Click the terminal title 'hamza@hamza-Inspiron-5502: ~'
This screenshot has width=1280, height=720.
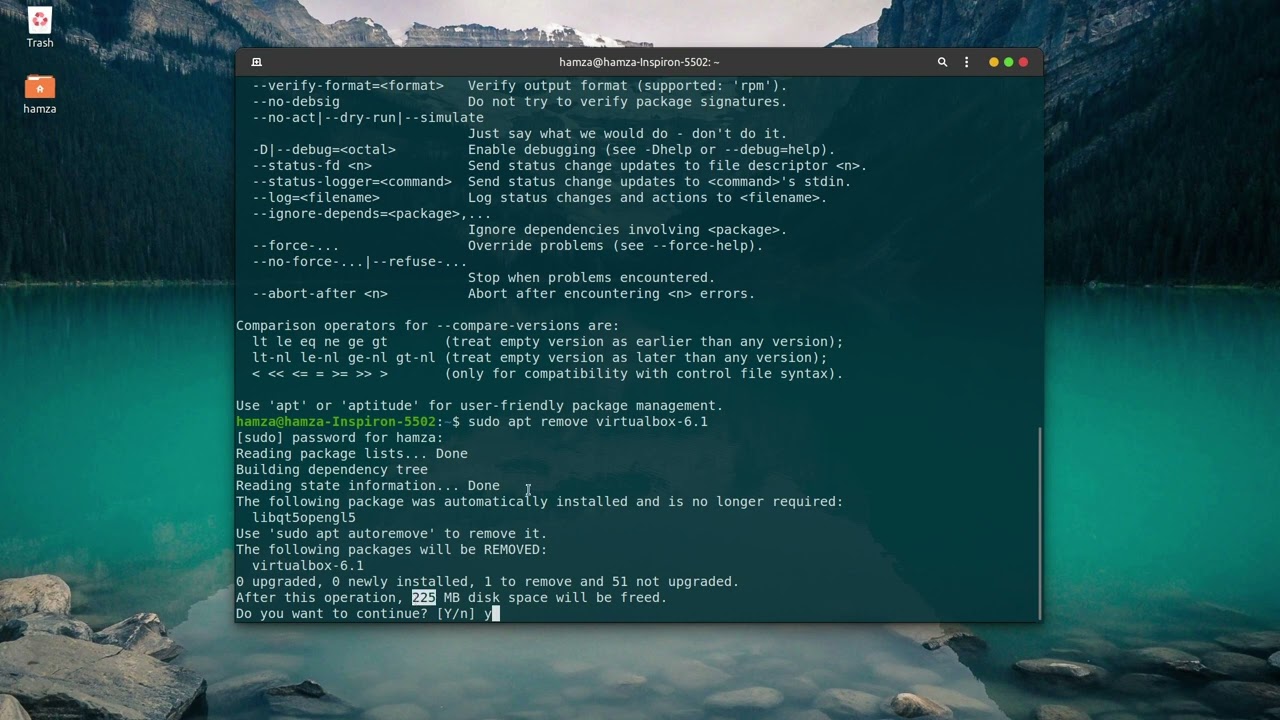639,62
